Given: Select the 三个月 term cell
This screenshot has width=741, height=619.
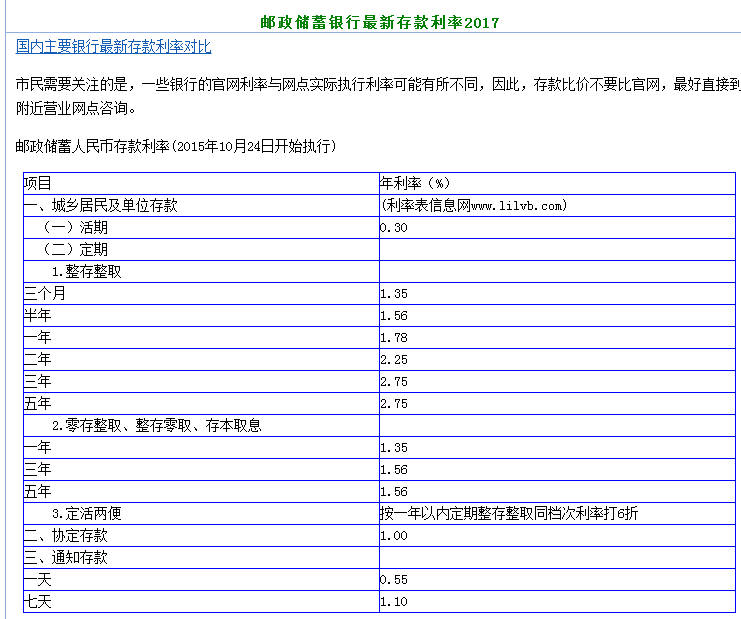Looking at the screenshot, I should [201, 293].
